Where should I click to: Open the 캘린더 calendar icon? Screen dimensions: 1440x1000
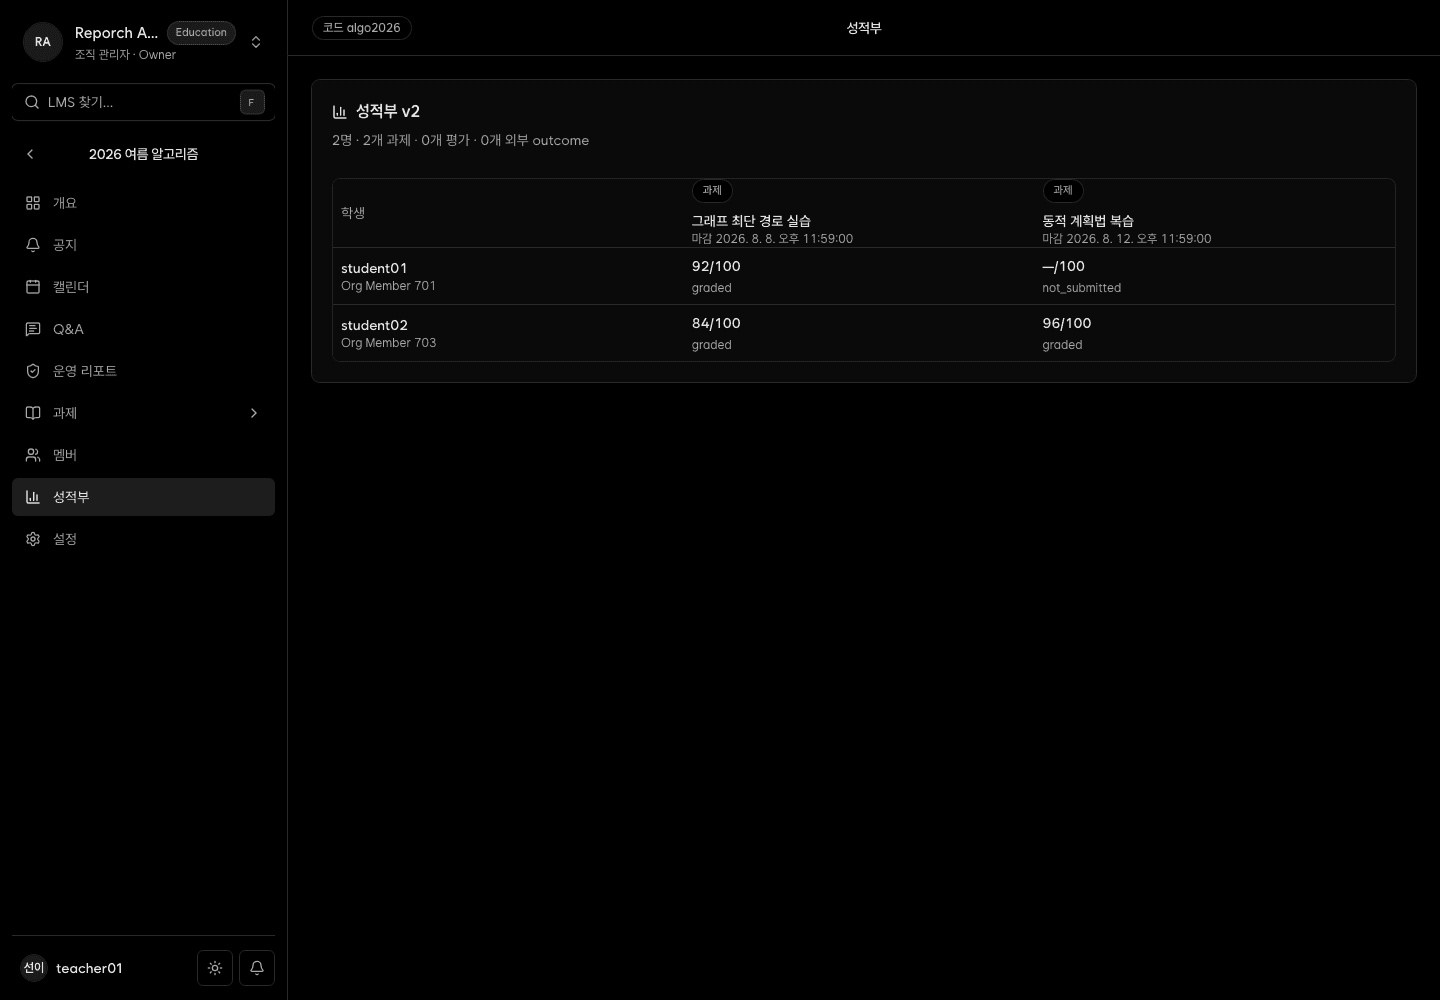33,287
